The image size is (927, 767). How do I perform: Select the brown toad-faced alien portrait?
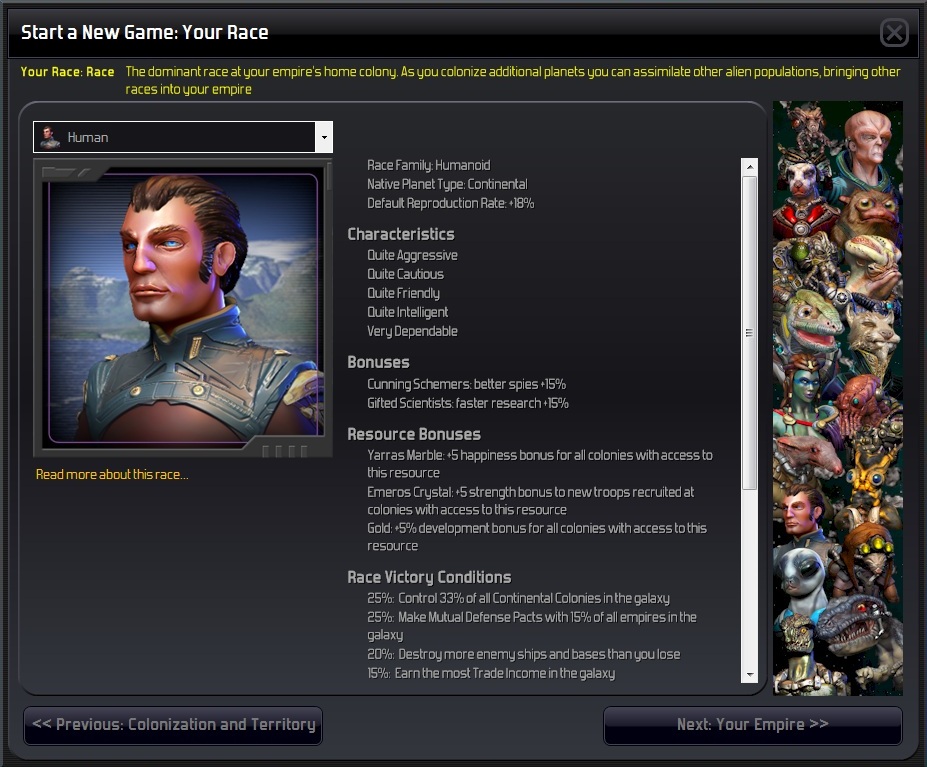click(x=869, y=213)
